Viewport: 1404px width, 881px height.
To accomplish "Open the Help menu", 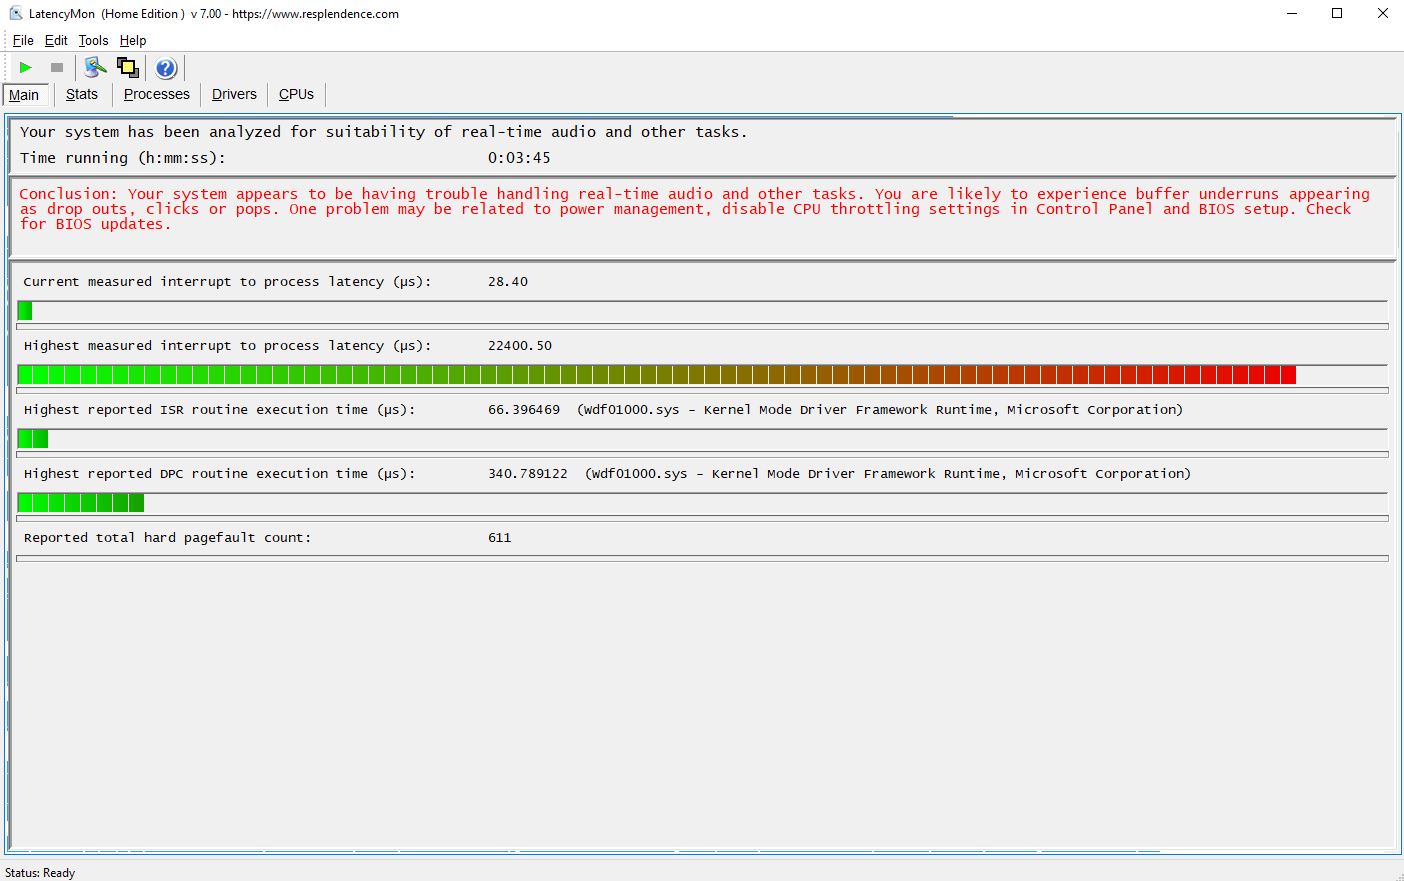I will pyautogui.click(x=133, y=41).
